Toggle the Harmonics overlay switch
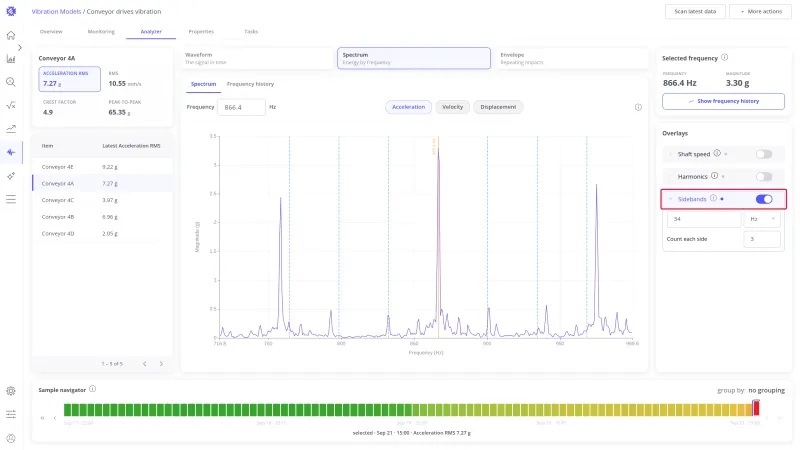Image resolution: width=800 pixels, height=450 pixels. pyautogui.click(x=764, y=177)
